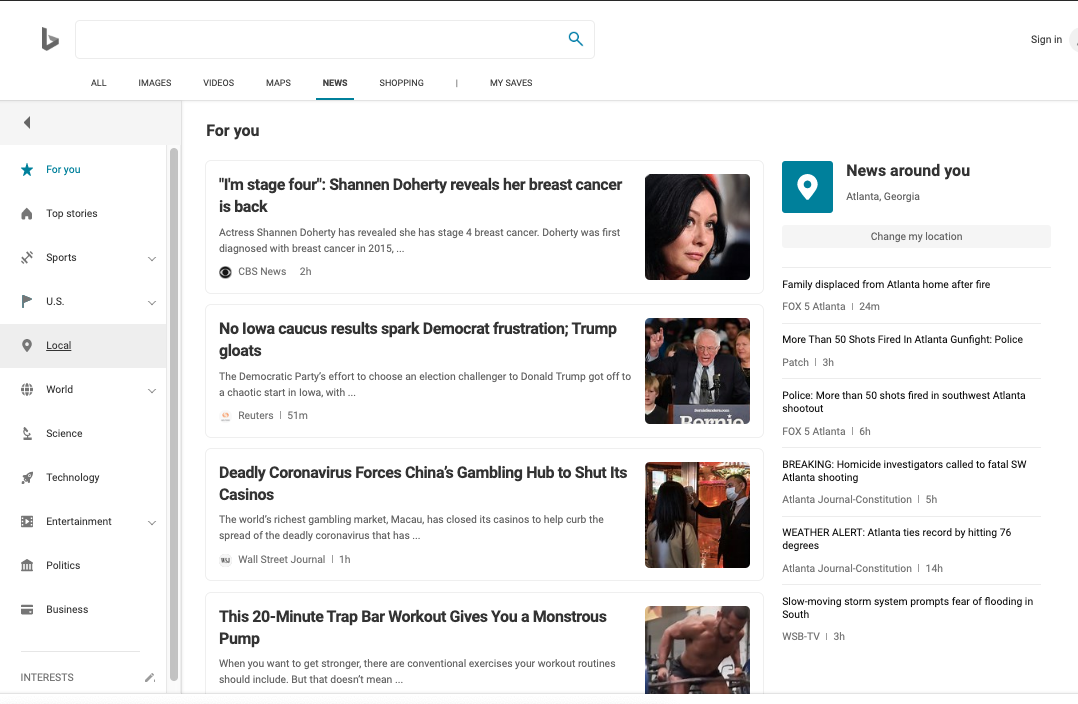The image size is (1078, 704).
Task: Switch to the VIDEOS tab
Action: [219, 82]
